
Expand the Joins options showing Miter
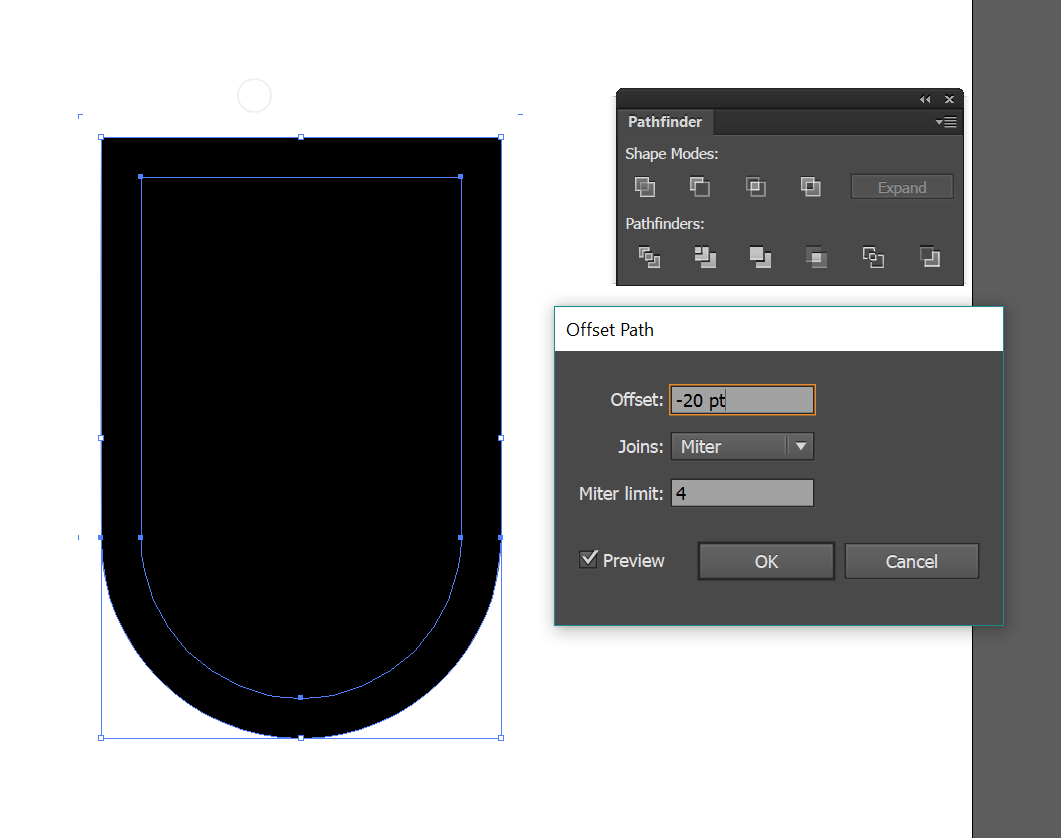tap(800, 446)
